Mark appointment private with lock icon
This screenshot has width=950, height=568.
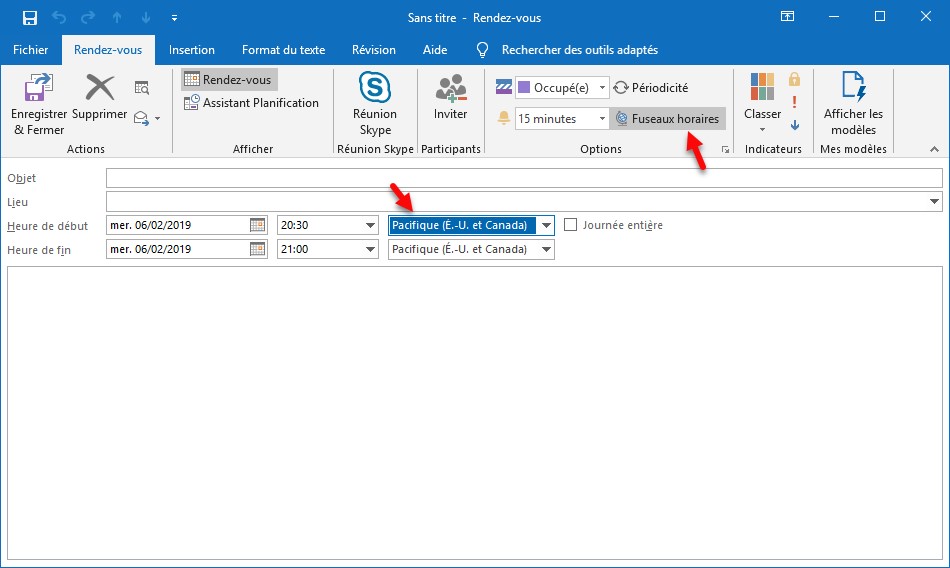[795, 79]
